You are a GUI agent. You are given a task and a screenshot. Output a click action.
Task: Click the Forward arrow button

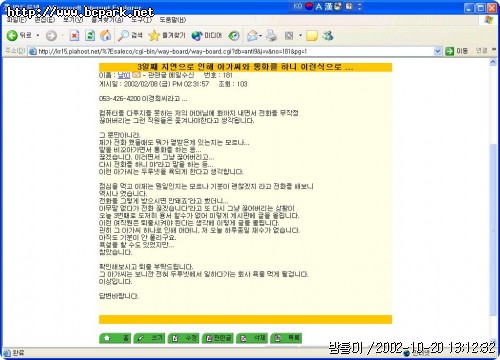[51, 35]
